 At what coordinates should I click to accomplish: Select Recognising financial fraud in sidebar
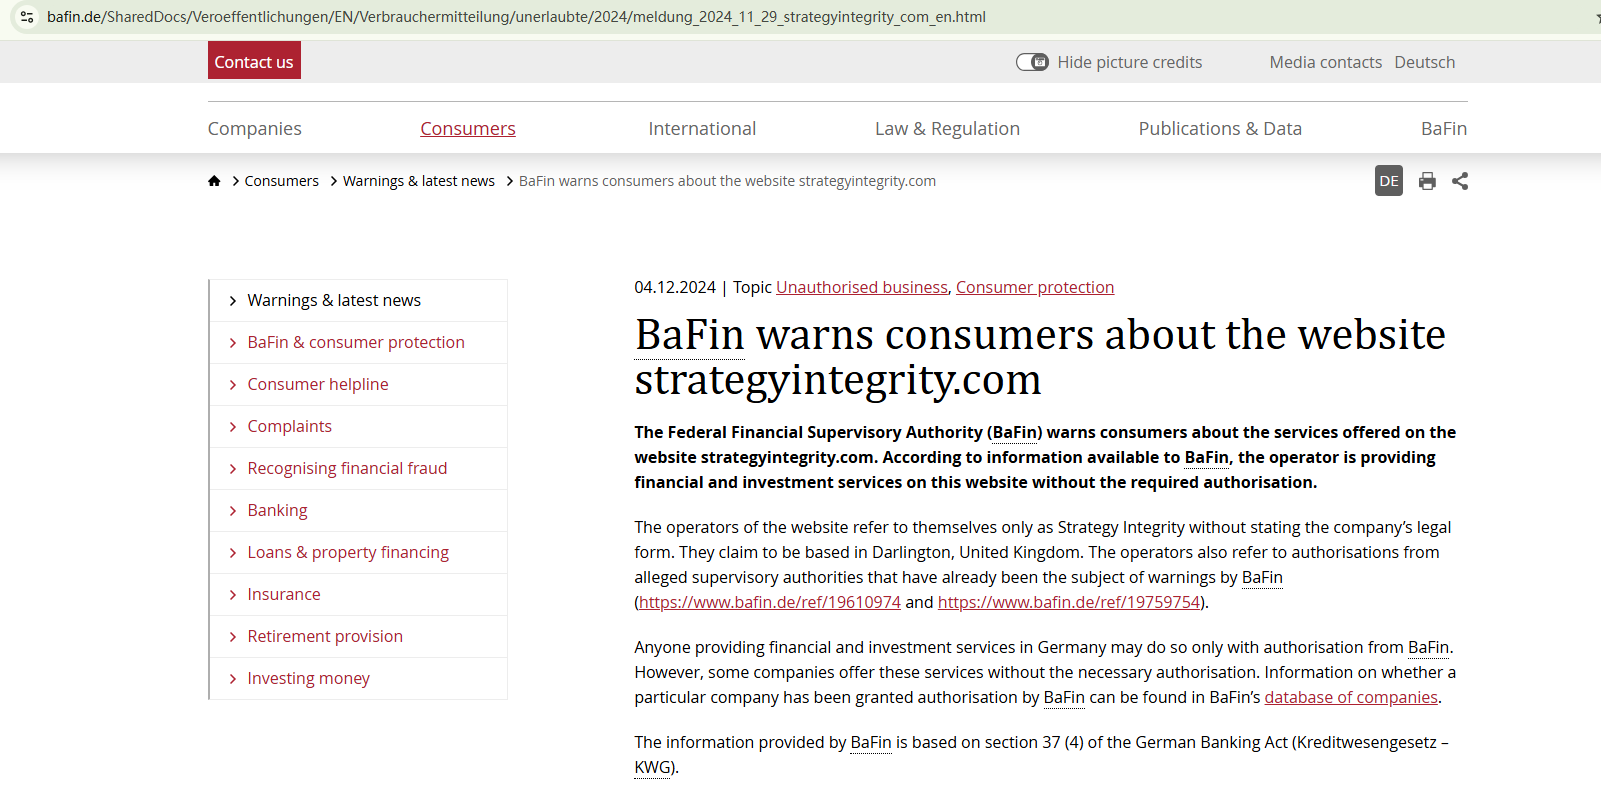click(x=347, y=468)
